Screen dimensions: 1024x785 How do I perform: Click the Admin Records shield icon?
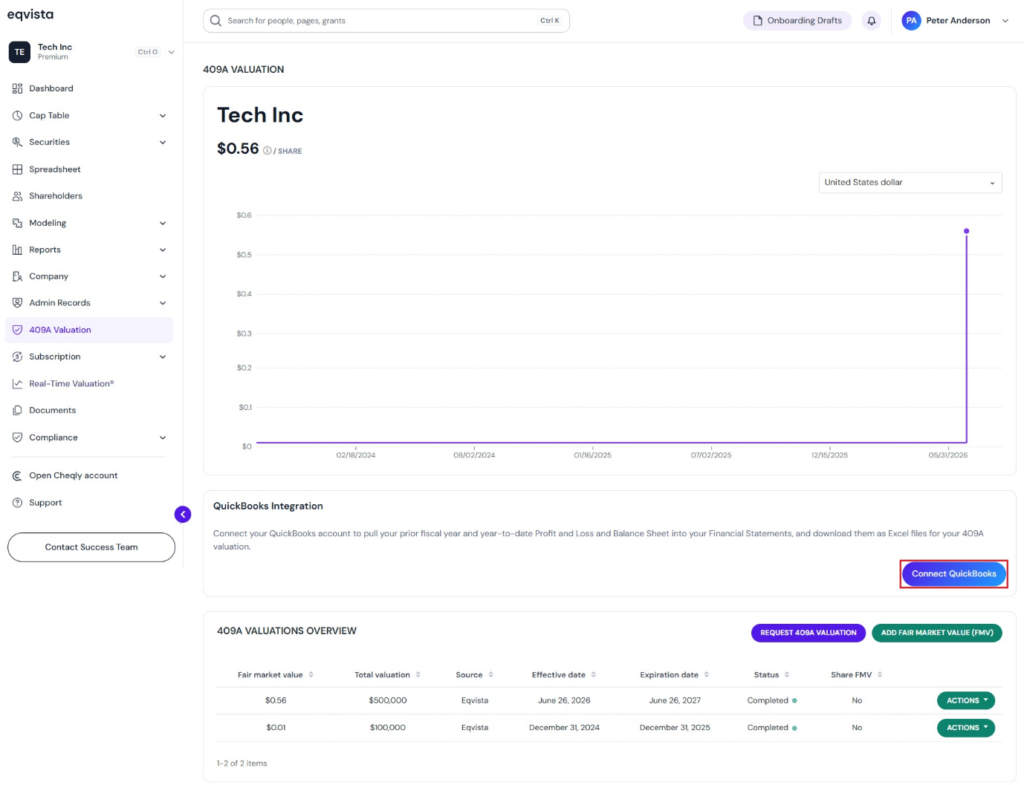[17, 303]
